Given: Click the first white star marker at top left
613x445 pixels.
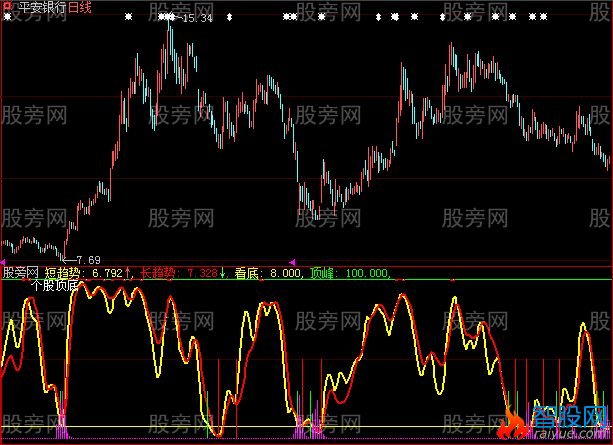Looking at the screenshot, I should [6, 18].
